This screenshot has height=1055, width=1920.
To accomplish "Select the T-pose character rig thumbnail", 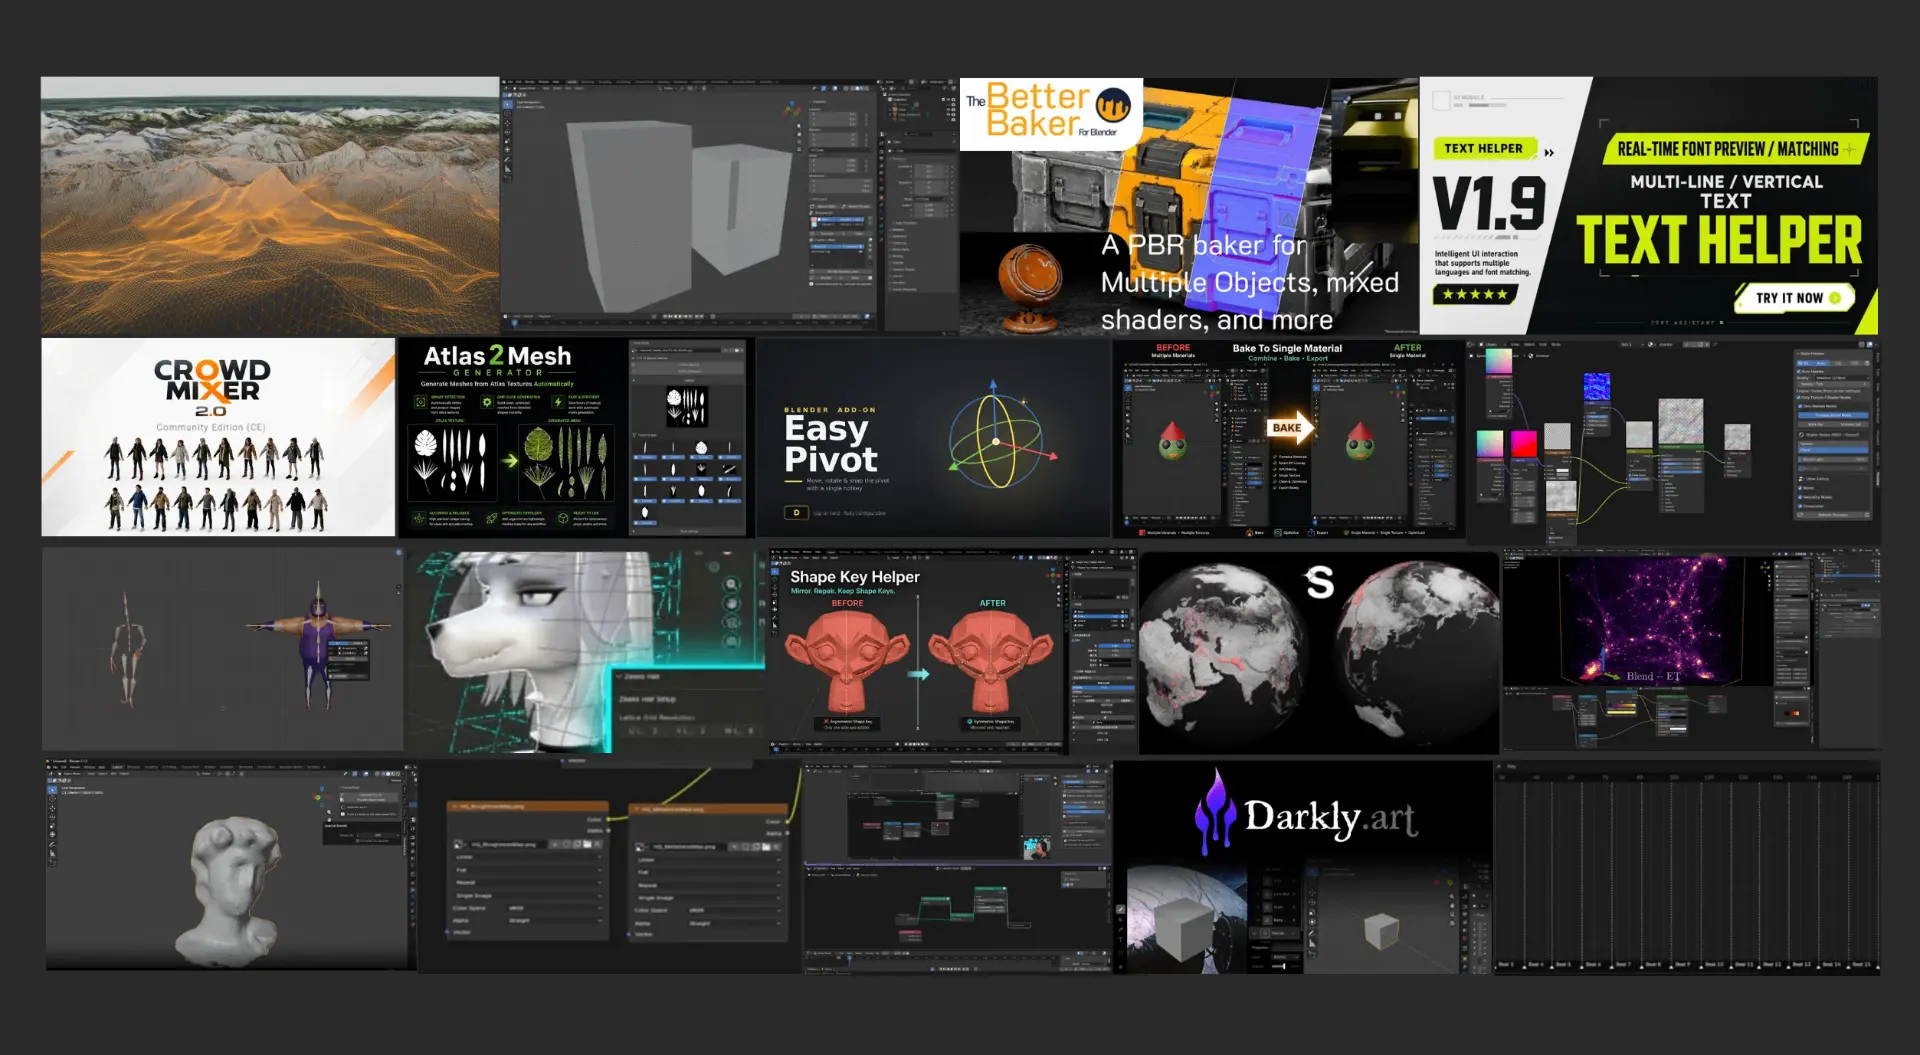I will click(222, 649).
